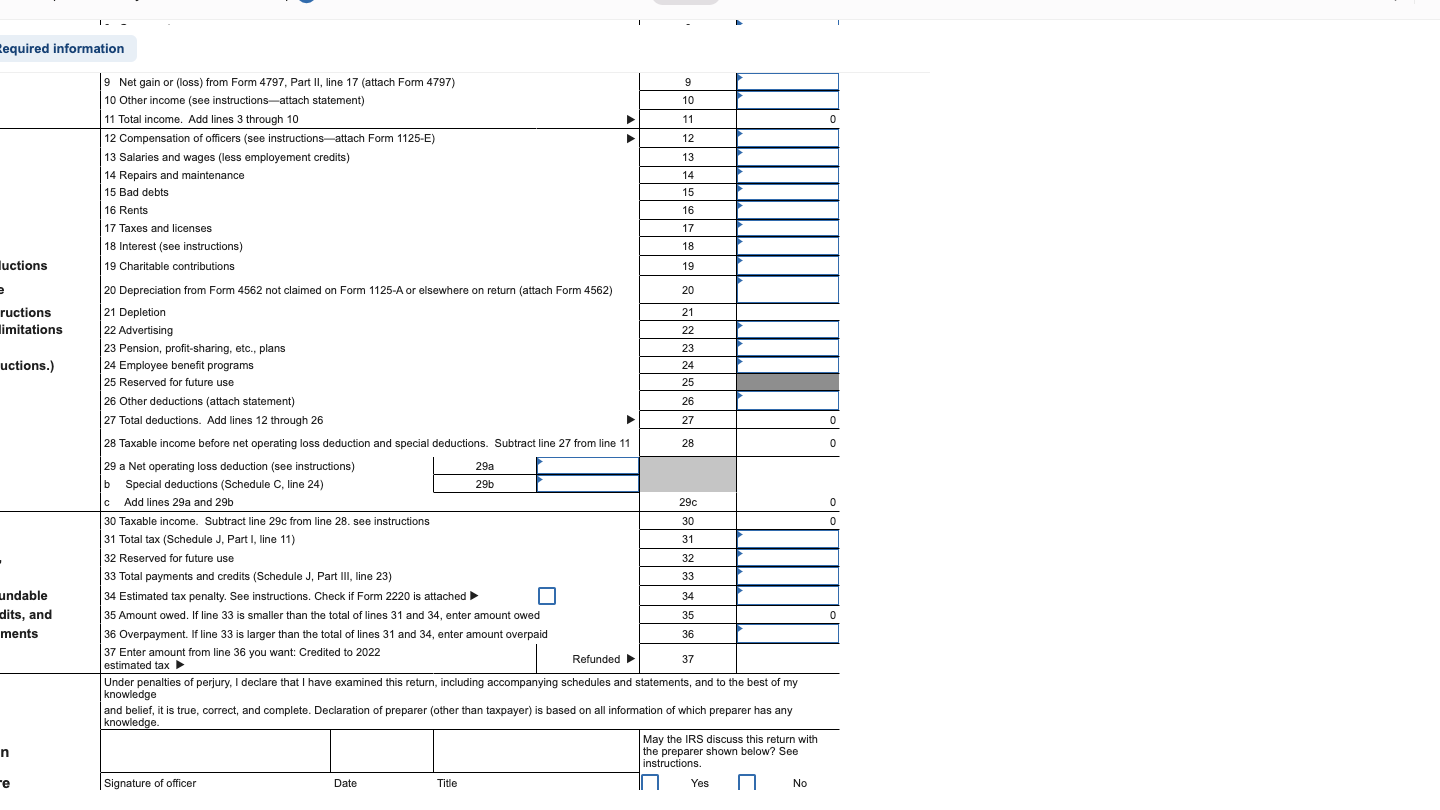Image resolution: width=1440 pixels, height=810 pixels.
Task: Focus the line 32 reserved field
Action: (x=788, y=558)
